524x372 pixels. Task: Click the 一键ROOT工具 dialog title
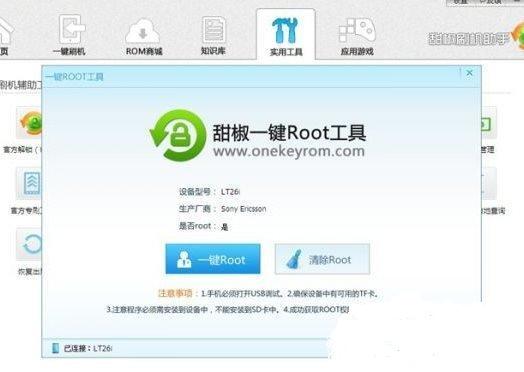75,77
